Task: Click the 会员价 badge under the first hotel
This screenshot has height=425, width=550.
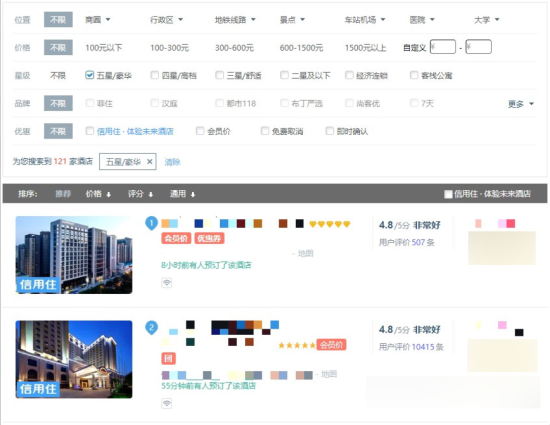Action: 176,238
